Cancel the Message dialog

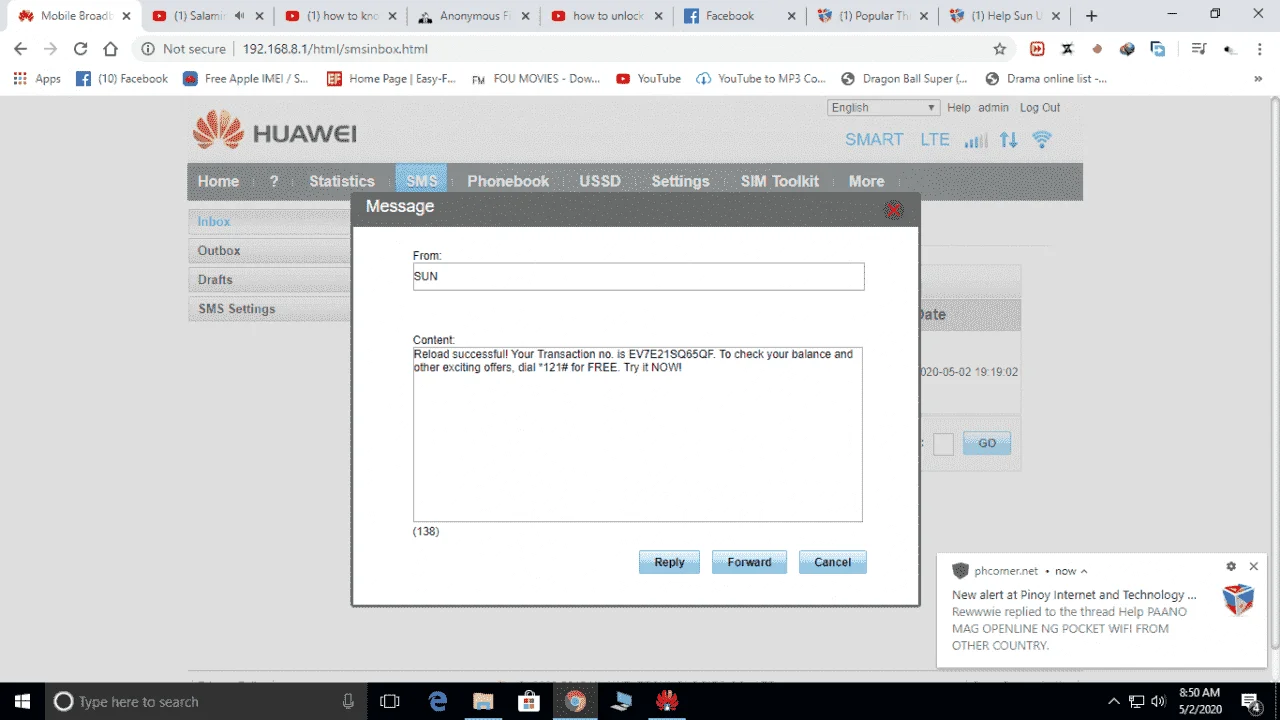832,562
